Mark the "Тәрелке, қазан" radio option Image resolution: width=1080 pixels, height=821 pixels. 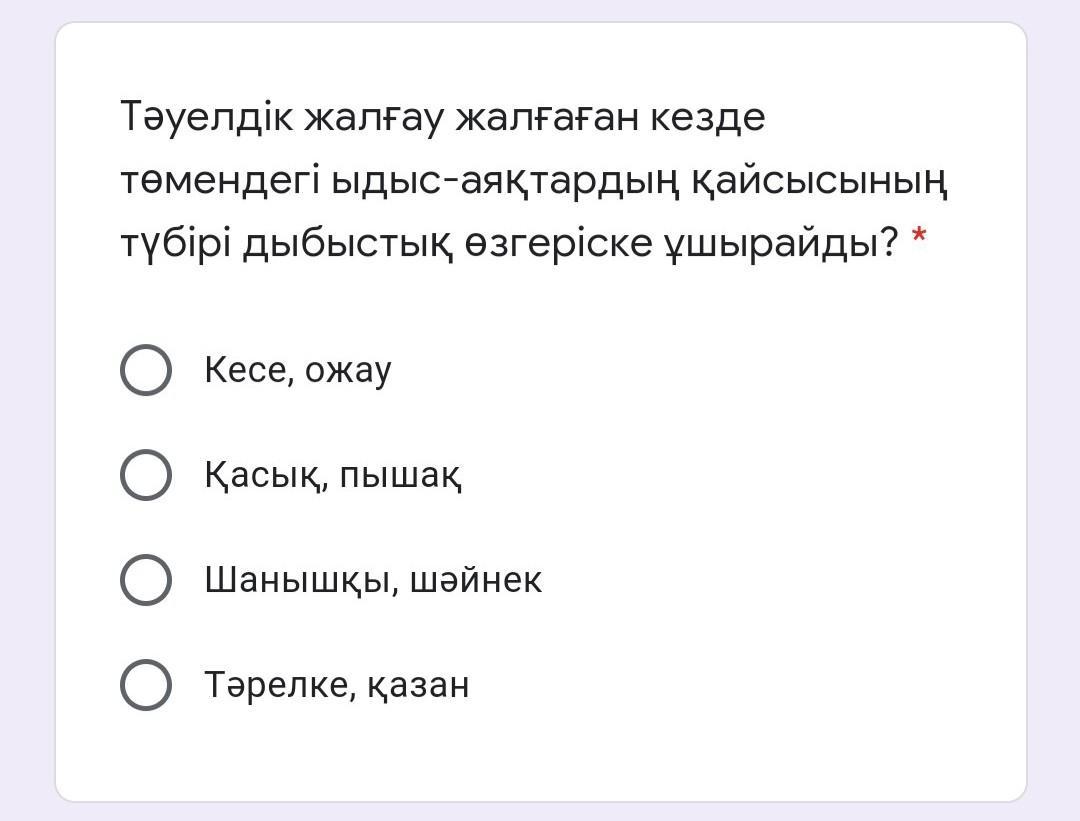145,685
